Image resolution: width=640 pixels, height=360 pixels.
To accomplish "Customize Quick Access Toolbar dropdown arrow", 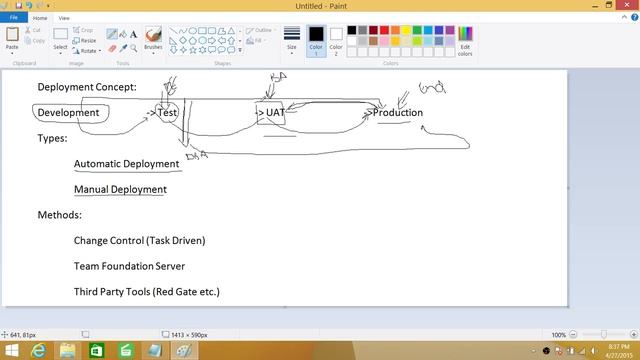I will pos(48,6).
